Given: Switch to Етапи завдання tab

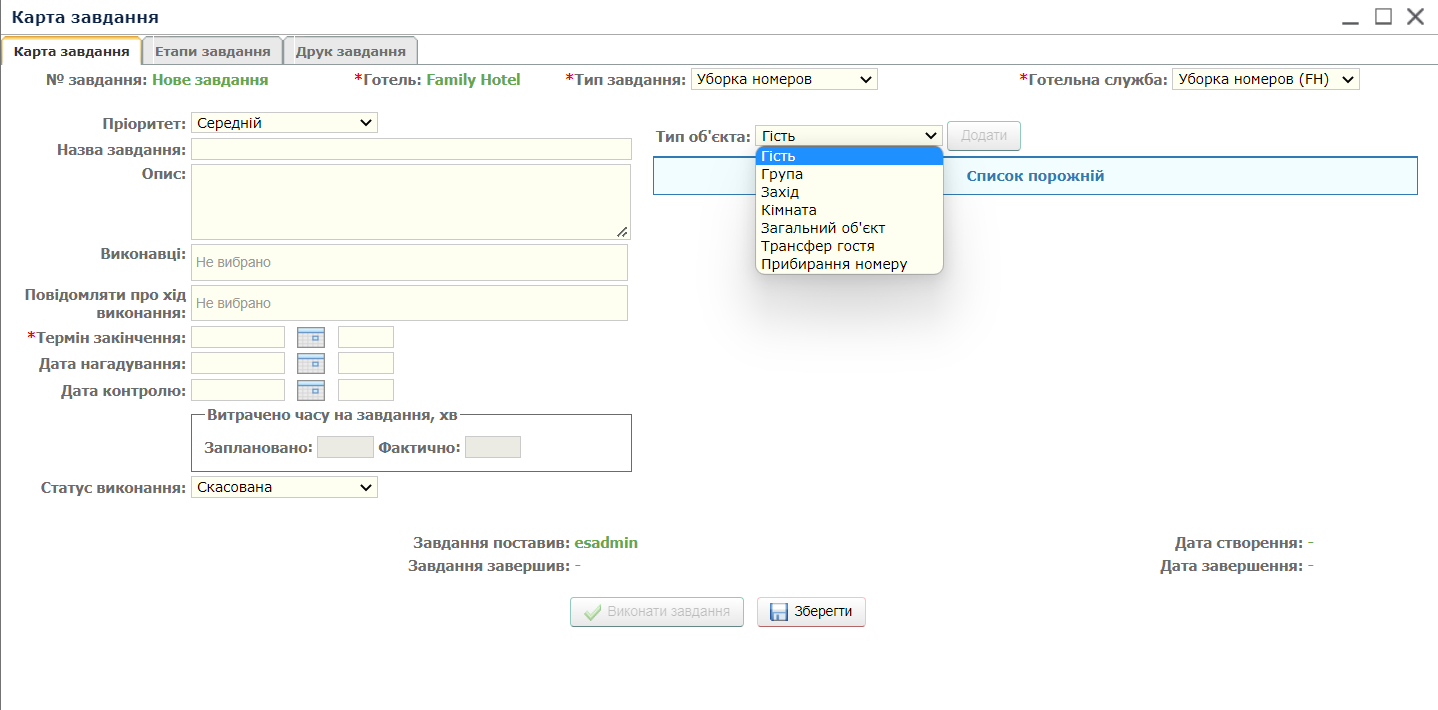Looking at the screenshot, I should [x=212, y=51].
